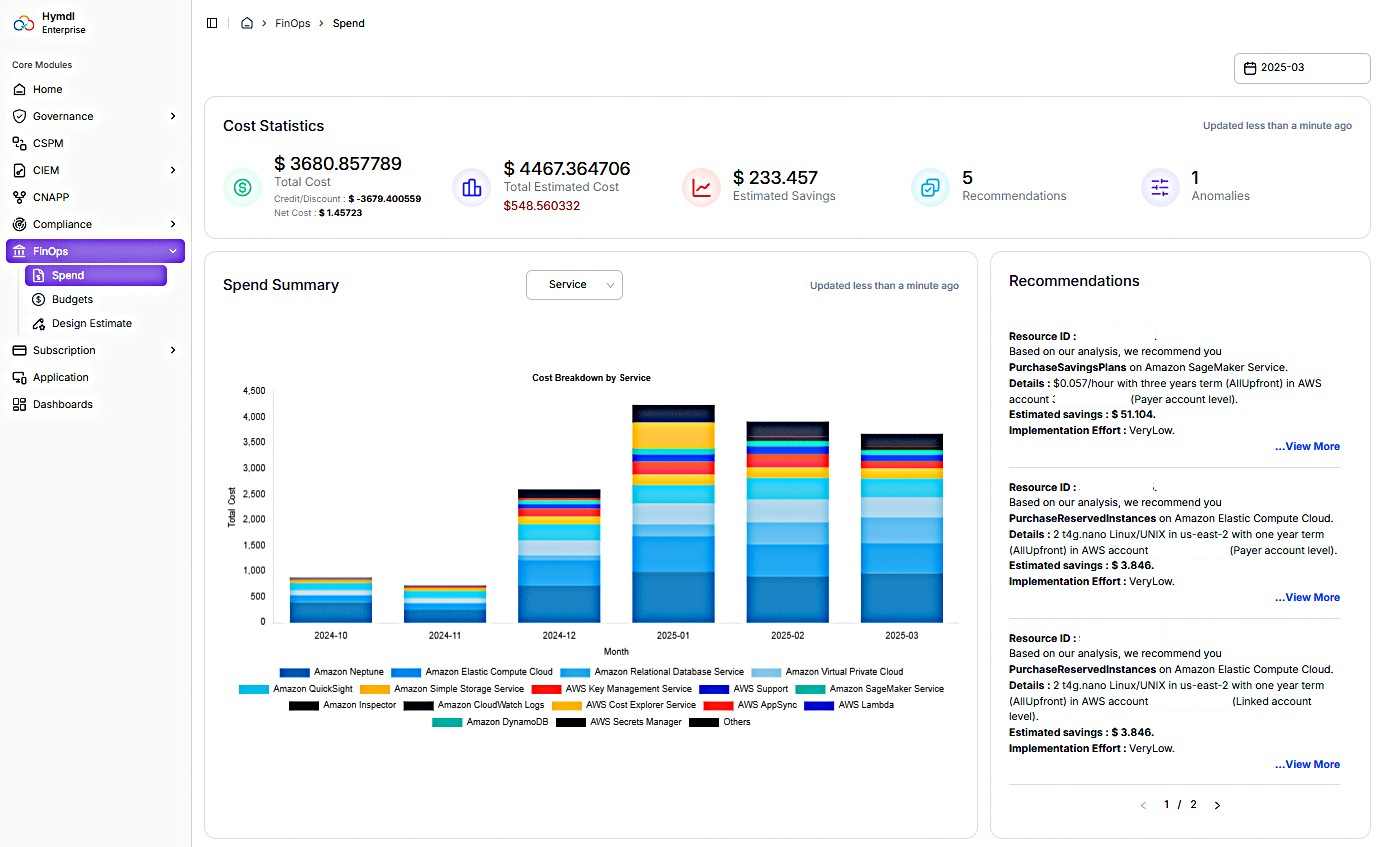Click the Recommendations checkmark icon
Screen dimensions: 1381x847
tap(930, 187)
